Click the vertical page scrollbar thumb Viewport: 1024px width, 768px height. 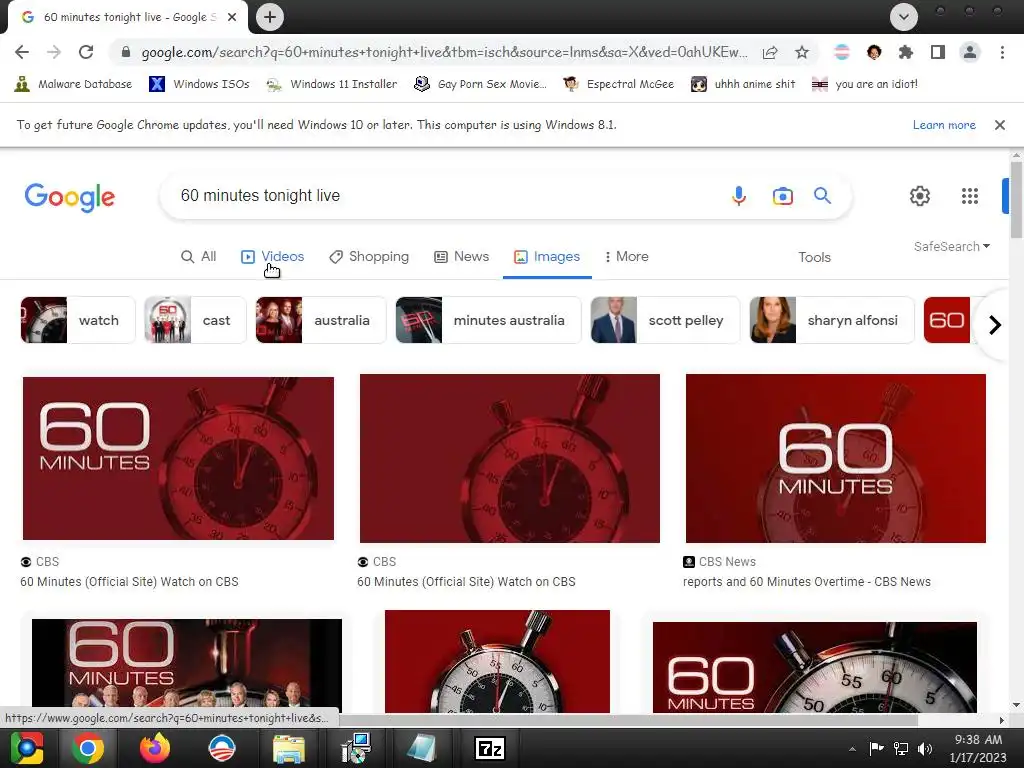tap(1016, 199)
